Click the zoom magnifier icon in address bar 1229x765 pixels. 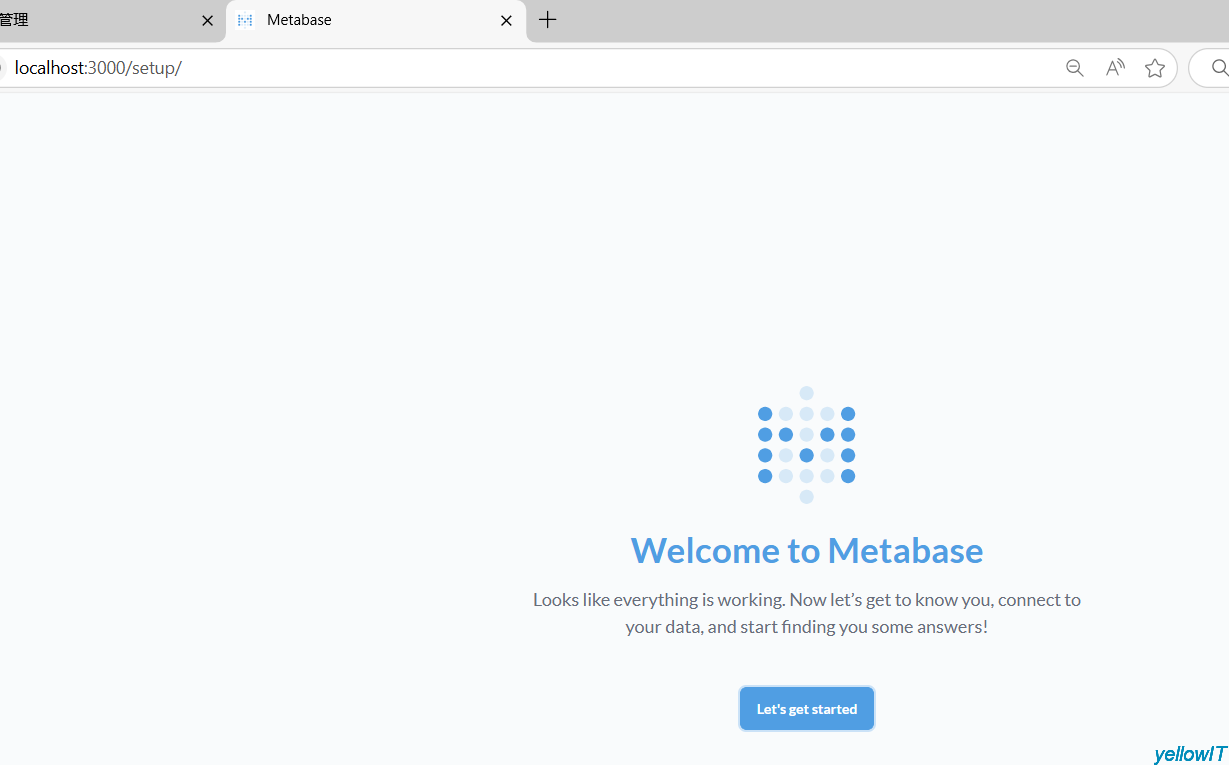[x=1075, y=68]
